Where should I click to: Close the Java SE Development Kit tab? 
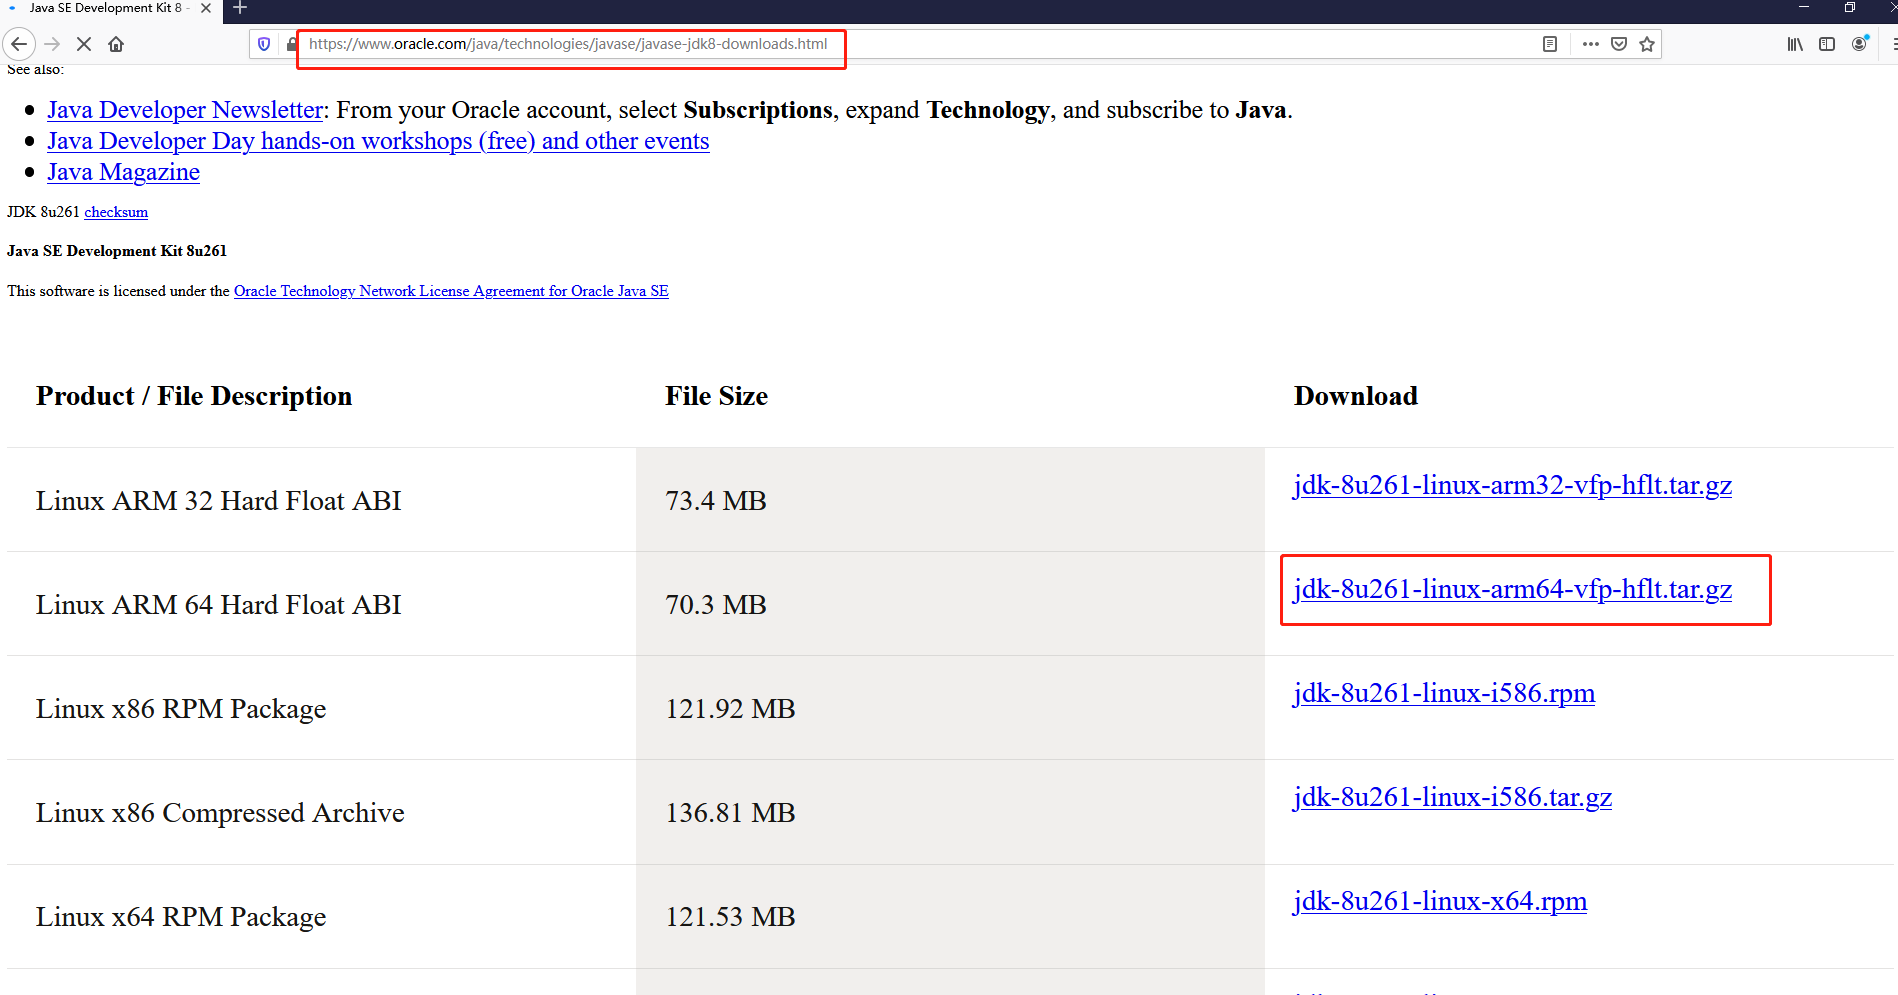206,8
